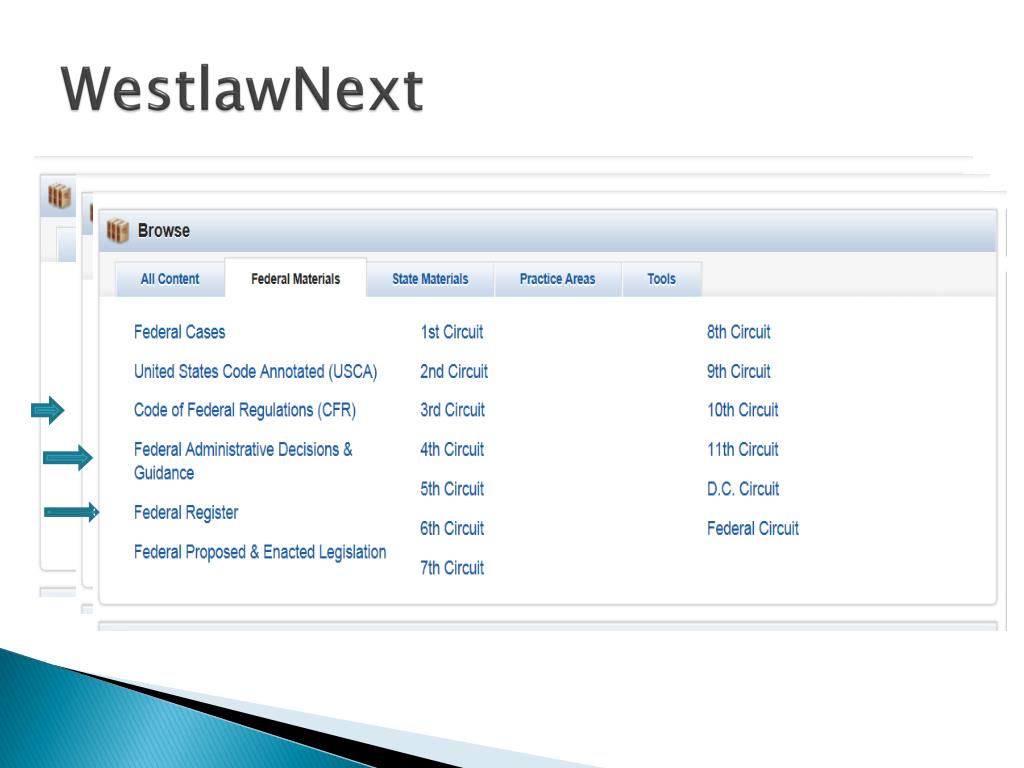Click the books icon beside Browse
The height and width of the screenshot is (768, 1024).
118,231
